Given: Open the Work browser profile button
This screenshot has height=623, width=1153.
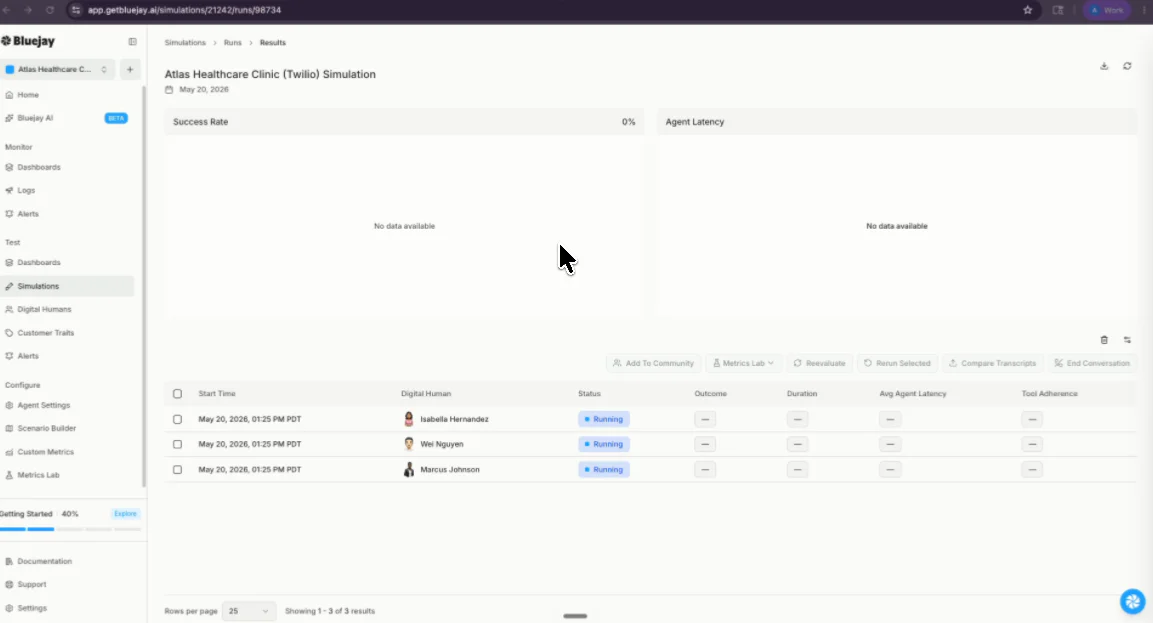Looking at the screenshot, I should click(1107, 10).
